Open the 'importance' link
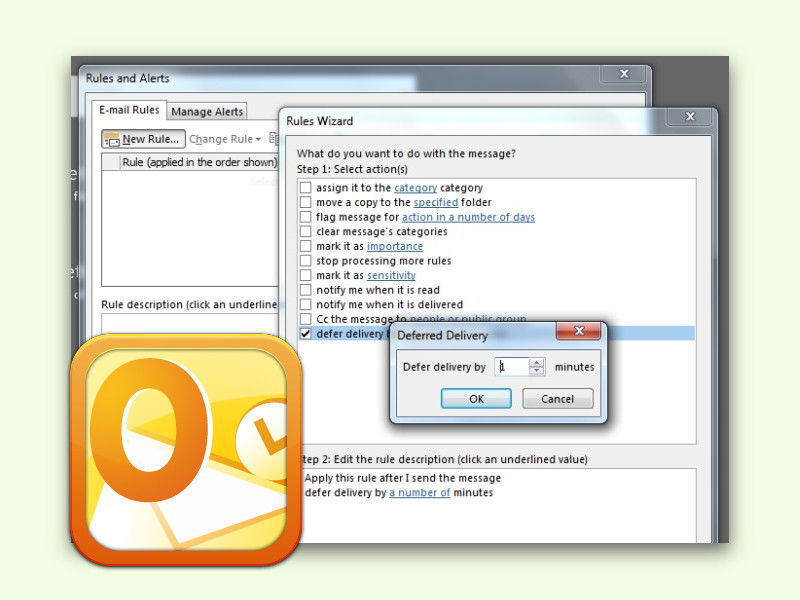 [x=395, y=246]
